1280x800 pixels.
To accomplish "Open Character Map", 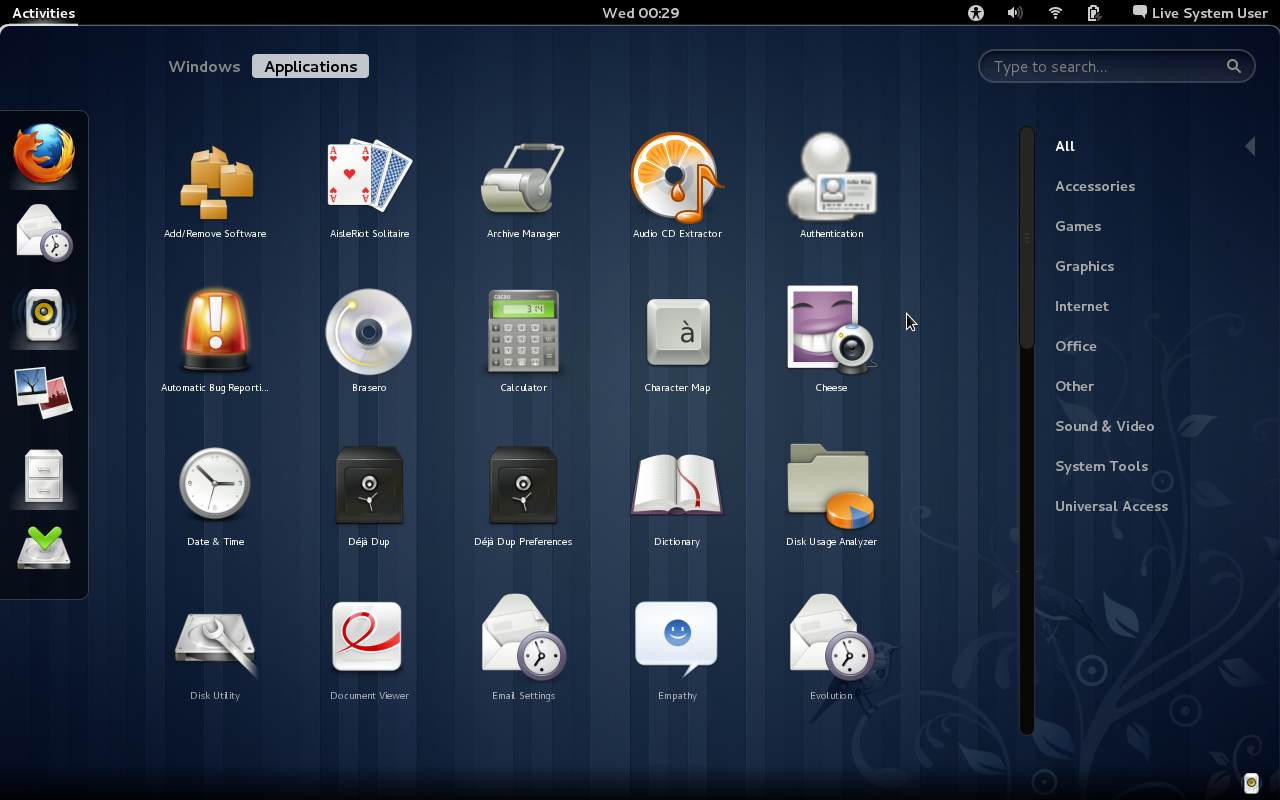I will 676,330.
